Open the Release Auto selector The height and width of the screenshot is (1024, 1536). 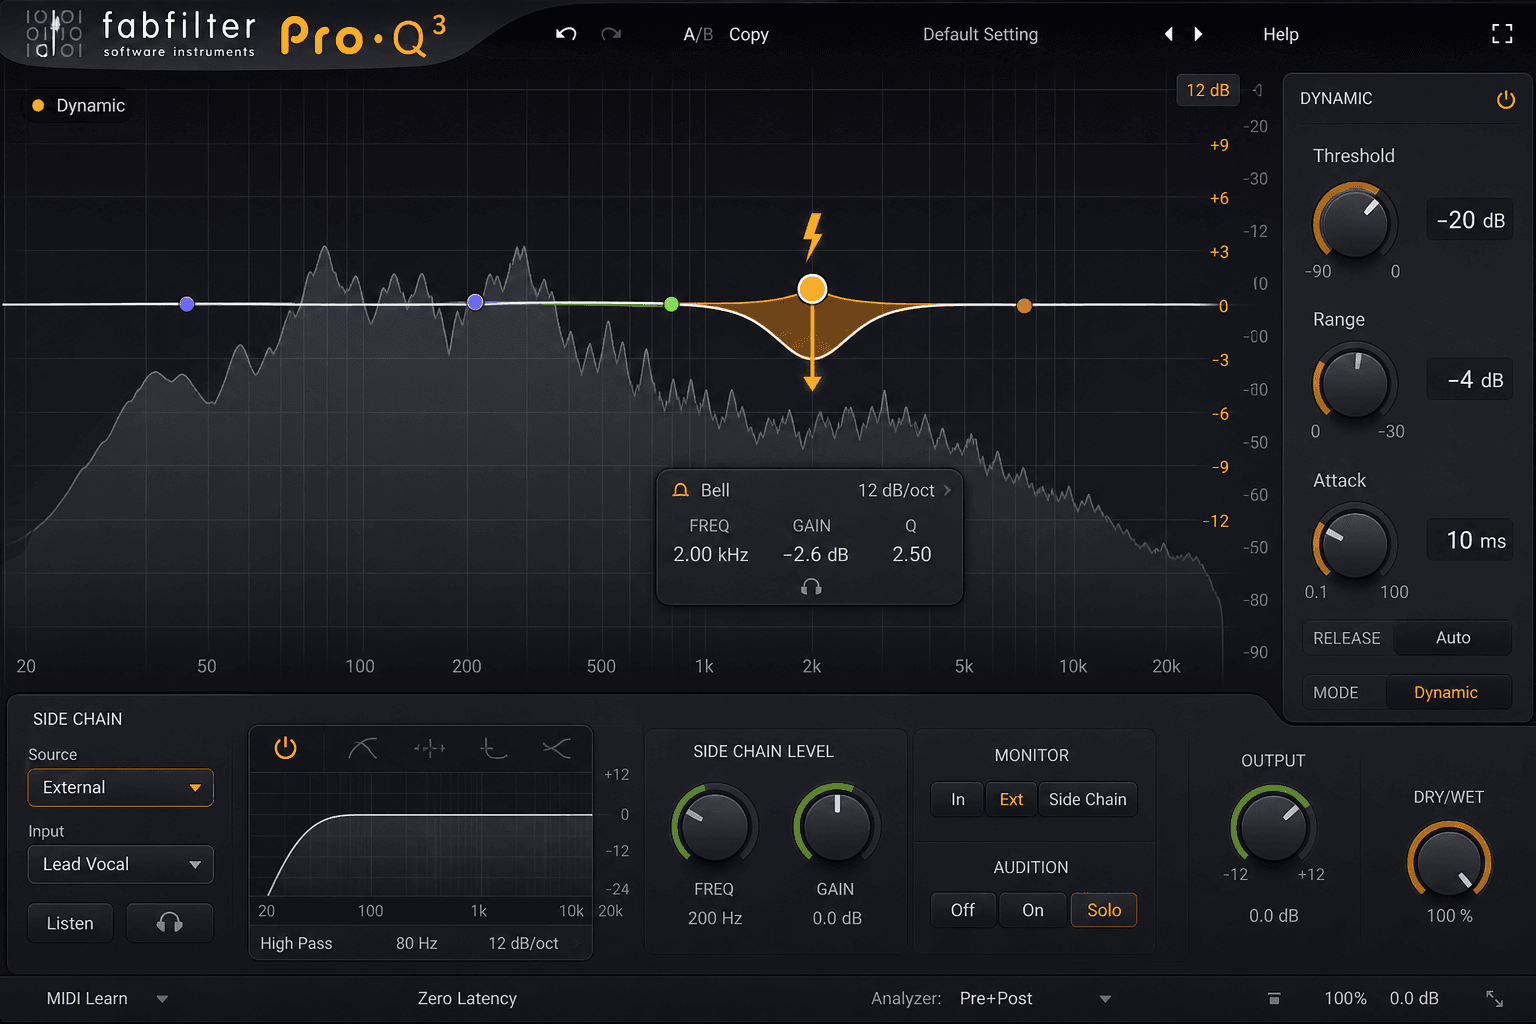point(1452,637)
